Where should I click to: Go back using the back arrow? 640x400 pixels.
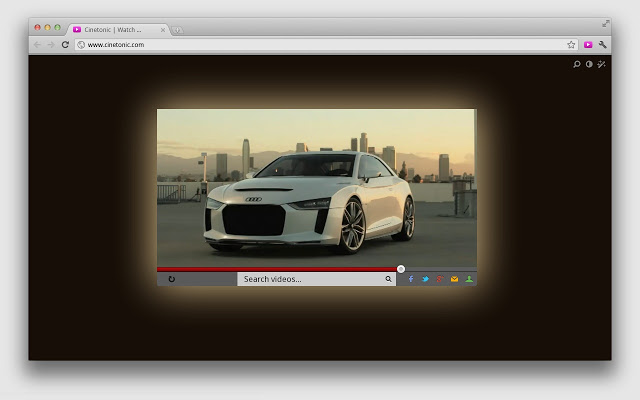click(x=38, y=45)
